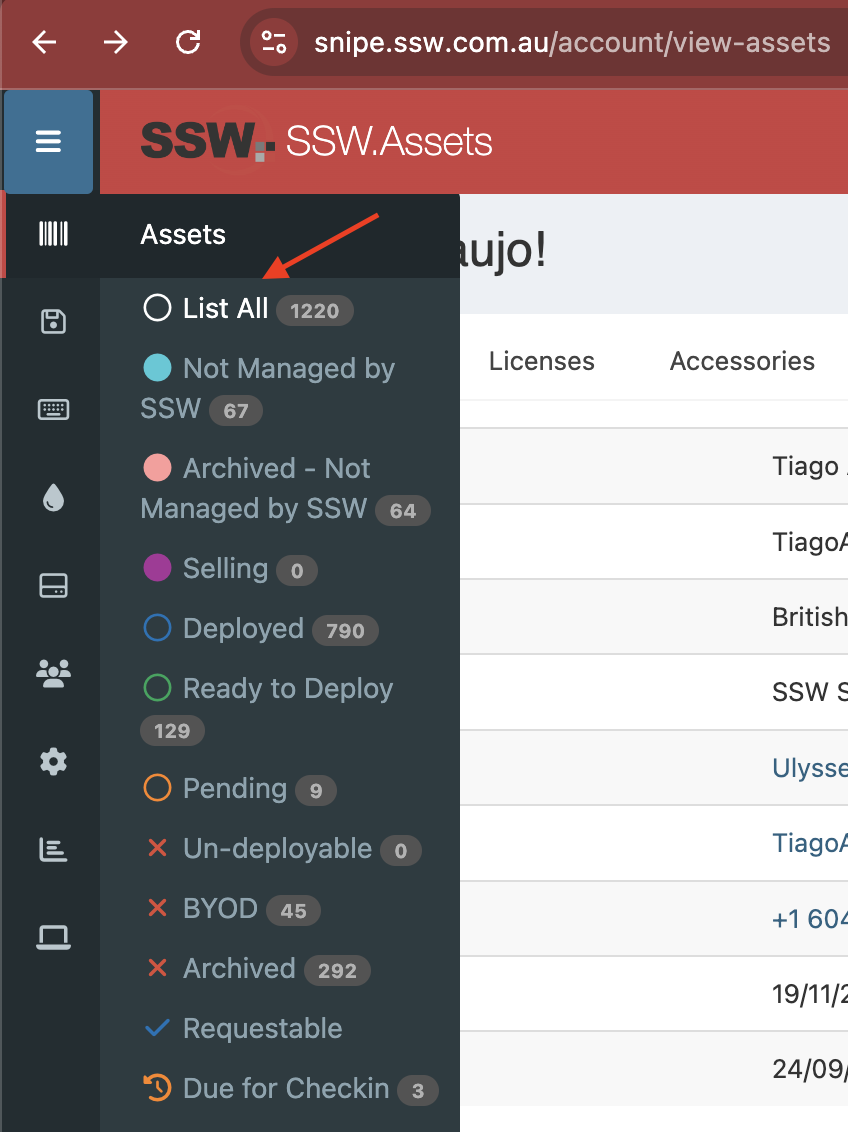Show Ready to Deploy assets
The image size is (848, 1132).
pyautogui.click(x=267, y=709)
